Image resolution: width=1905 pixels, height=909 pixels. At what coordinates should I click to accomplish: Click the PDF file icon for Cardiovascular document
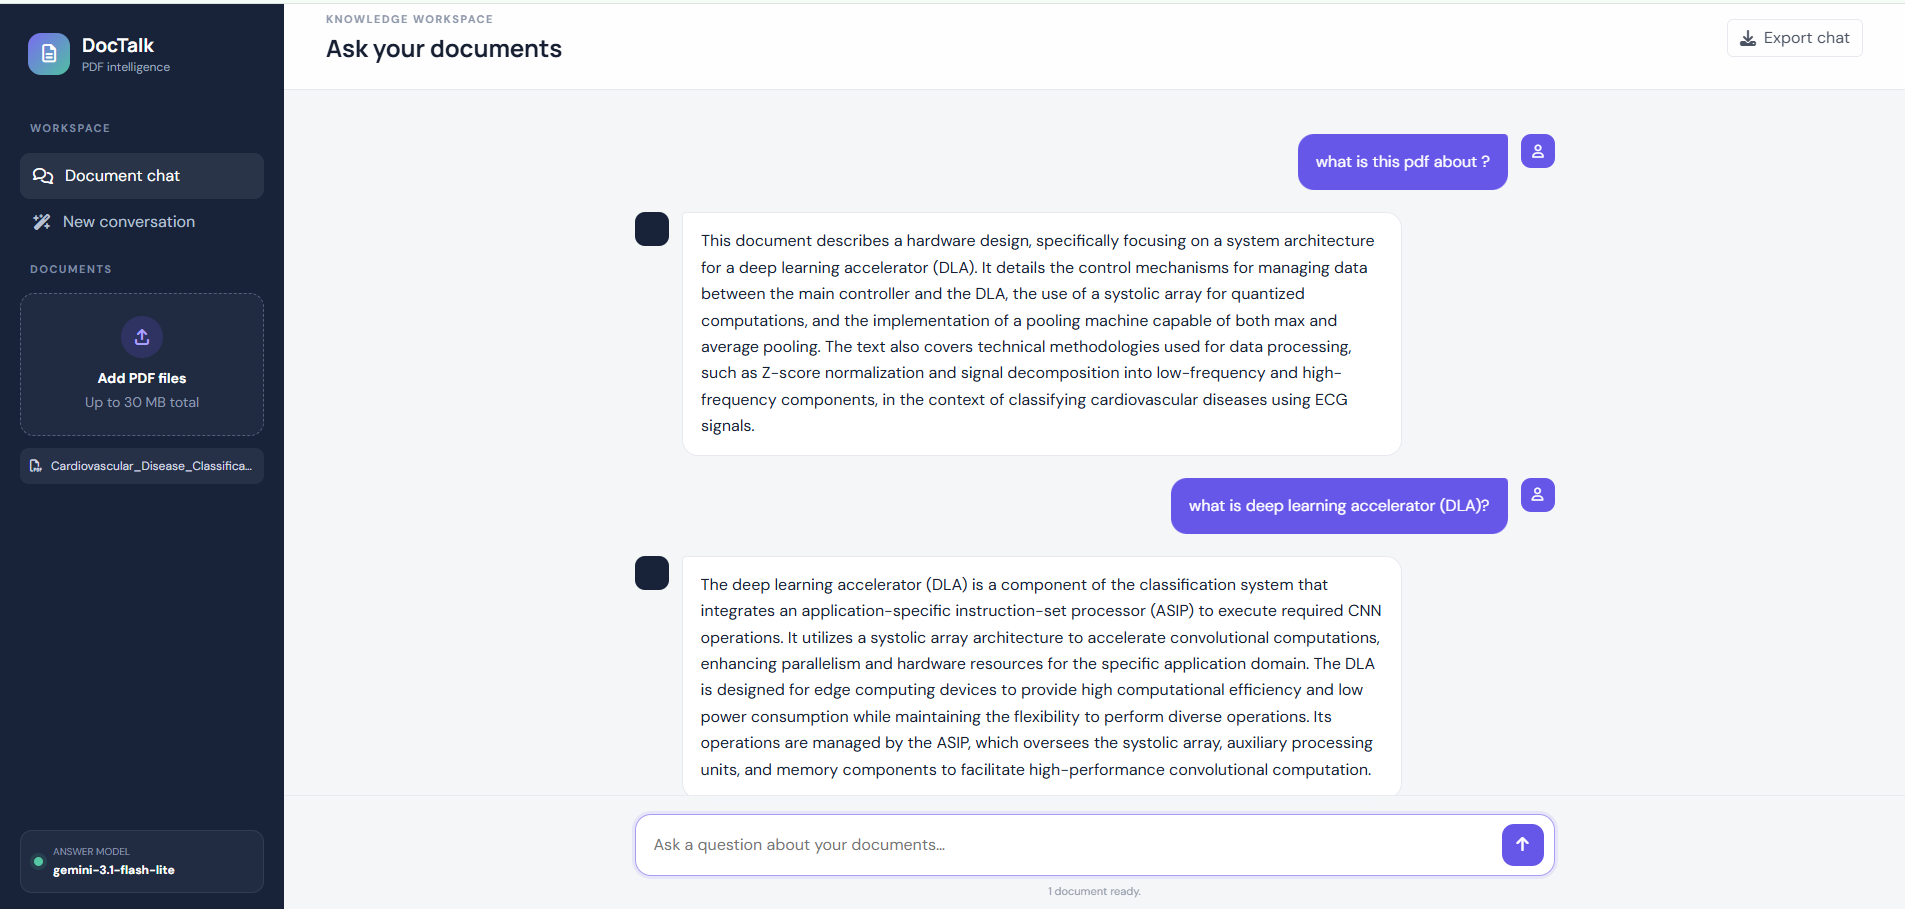click(x=36, y=466)
